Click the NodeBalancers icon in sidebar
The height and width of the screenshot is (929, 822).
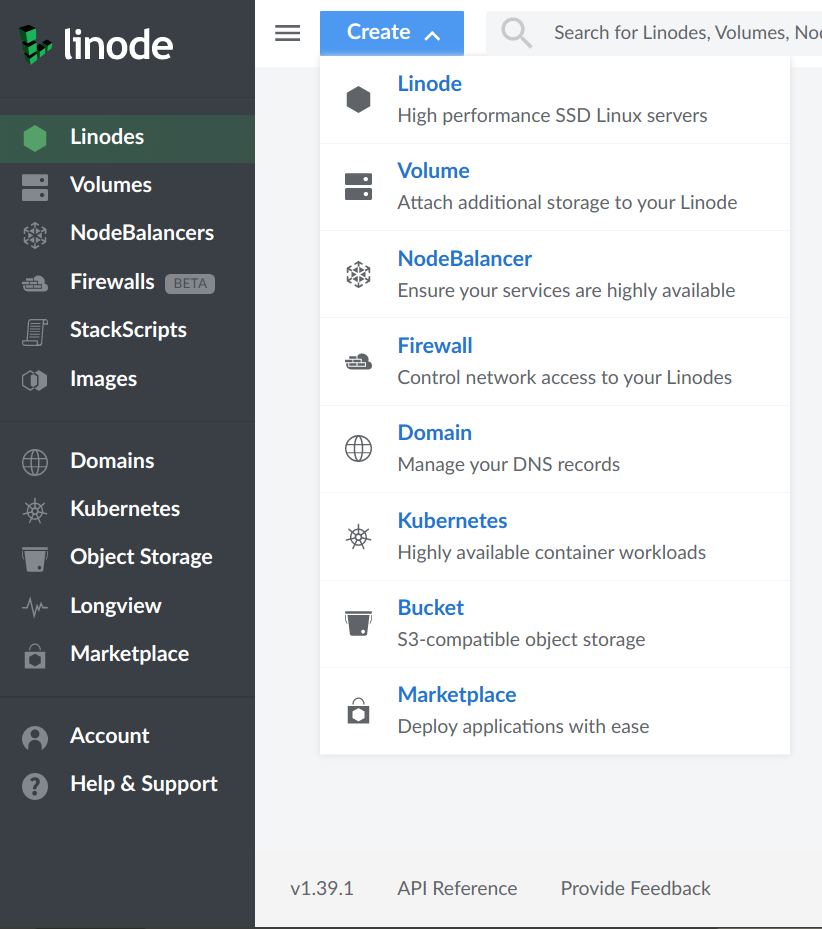[35, 235]
